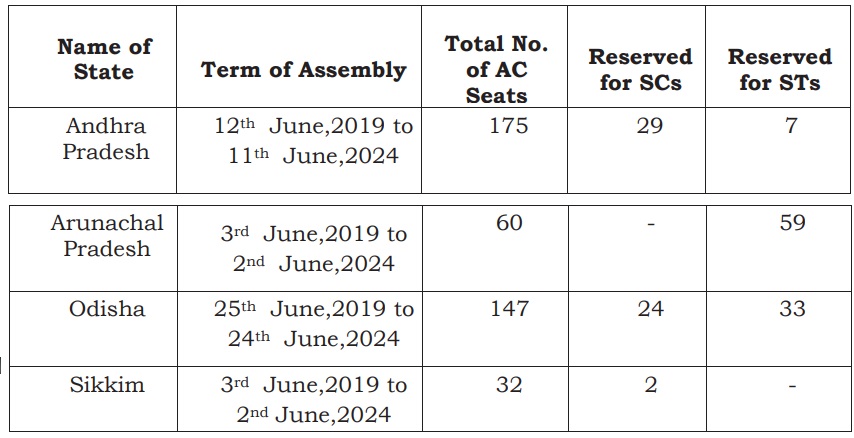Image resolution: width=854 pixels, height=438 pixels.
Task: Select the Arunachal Pradesh state name cell
Action: (106, 235)
